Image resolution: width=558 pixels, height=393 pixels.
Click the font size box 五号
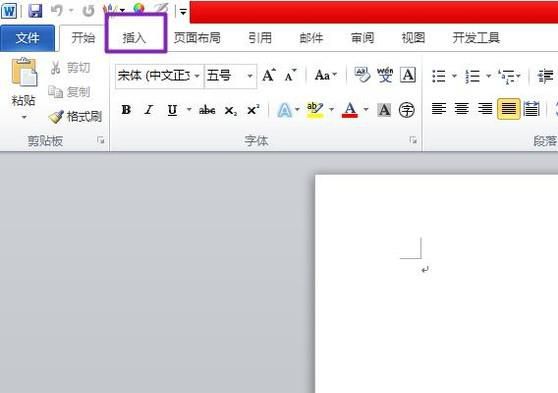[x=226, y=75]
